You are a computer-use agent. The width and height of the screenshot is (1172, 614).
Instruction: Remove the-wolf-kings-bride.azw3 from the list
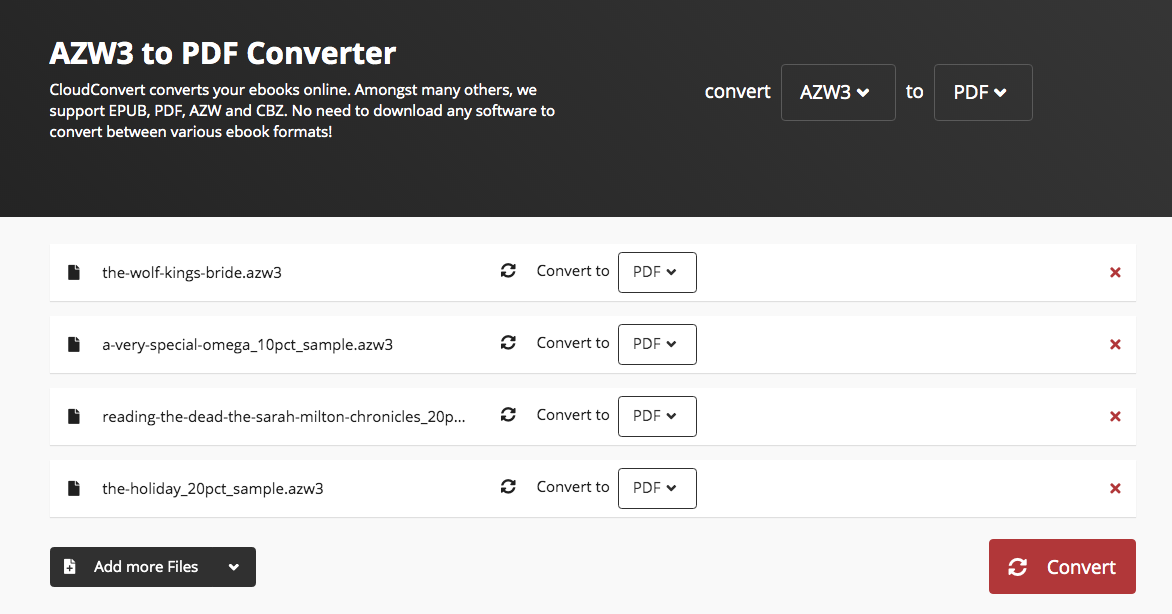[x=1115, y=271]
